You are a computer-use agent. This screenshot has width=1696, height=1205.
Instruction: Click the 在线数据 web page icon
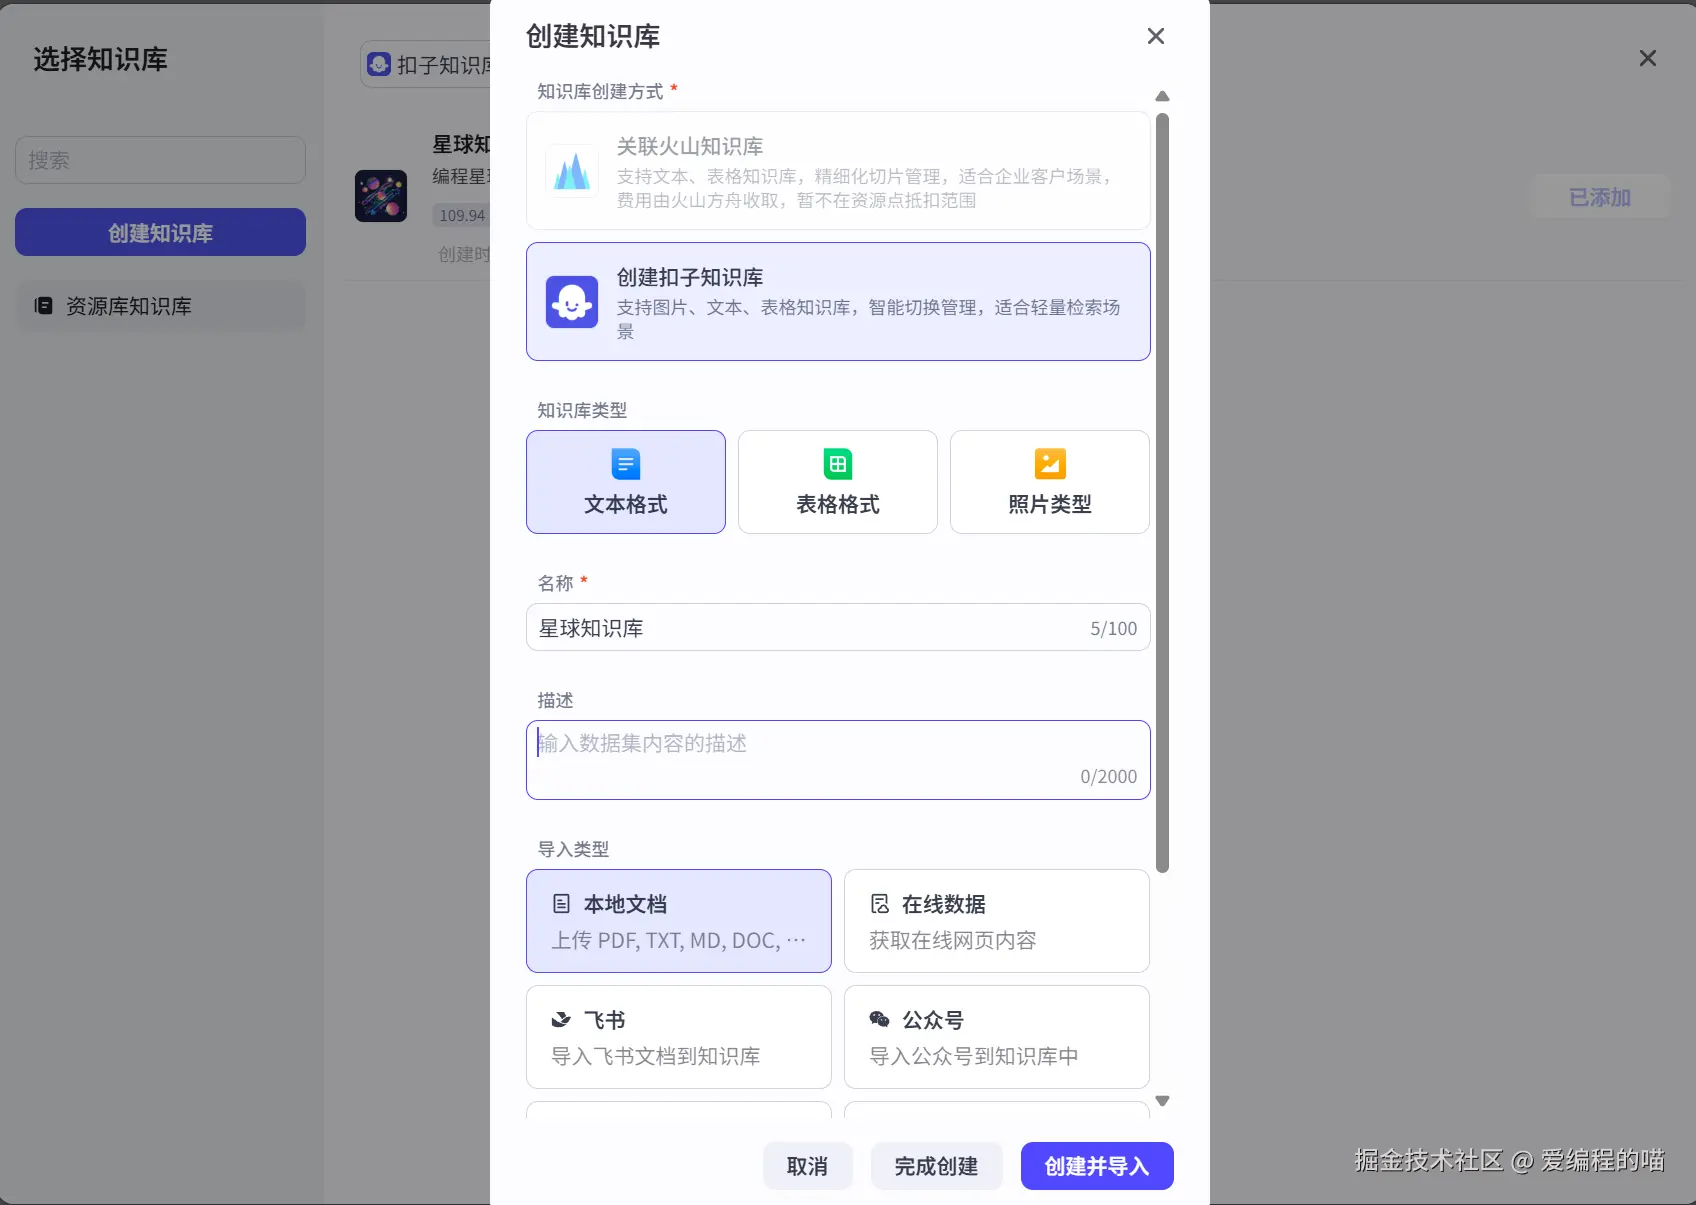pyautogui.click(x=880, y=904)
